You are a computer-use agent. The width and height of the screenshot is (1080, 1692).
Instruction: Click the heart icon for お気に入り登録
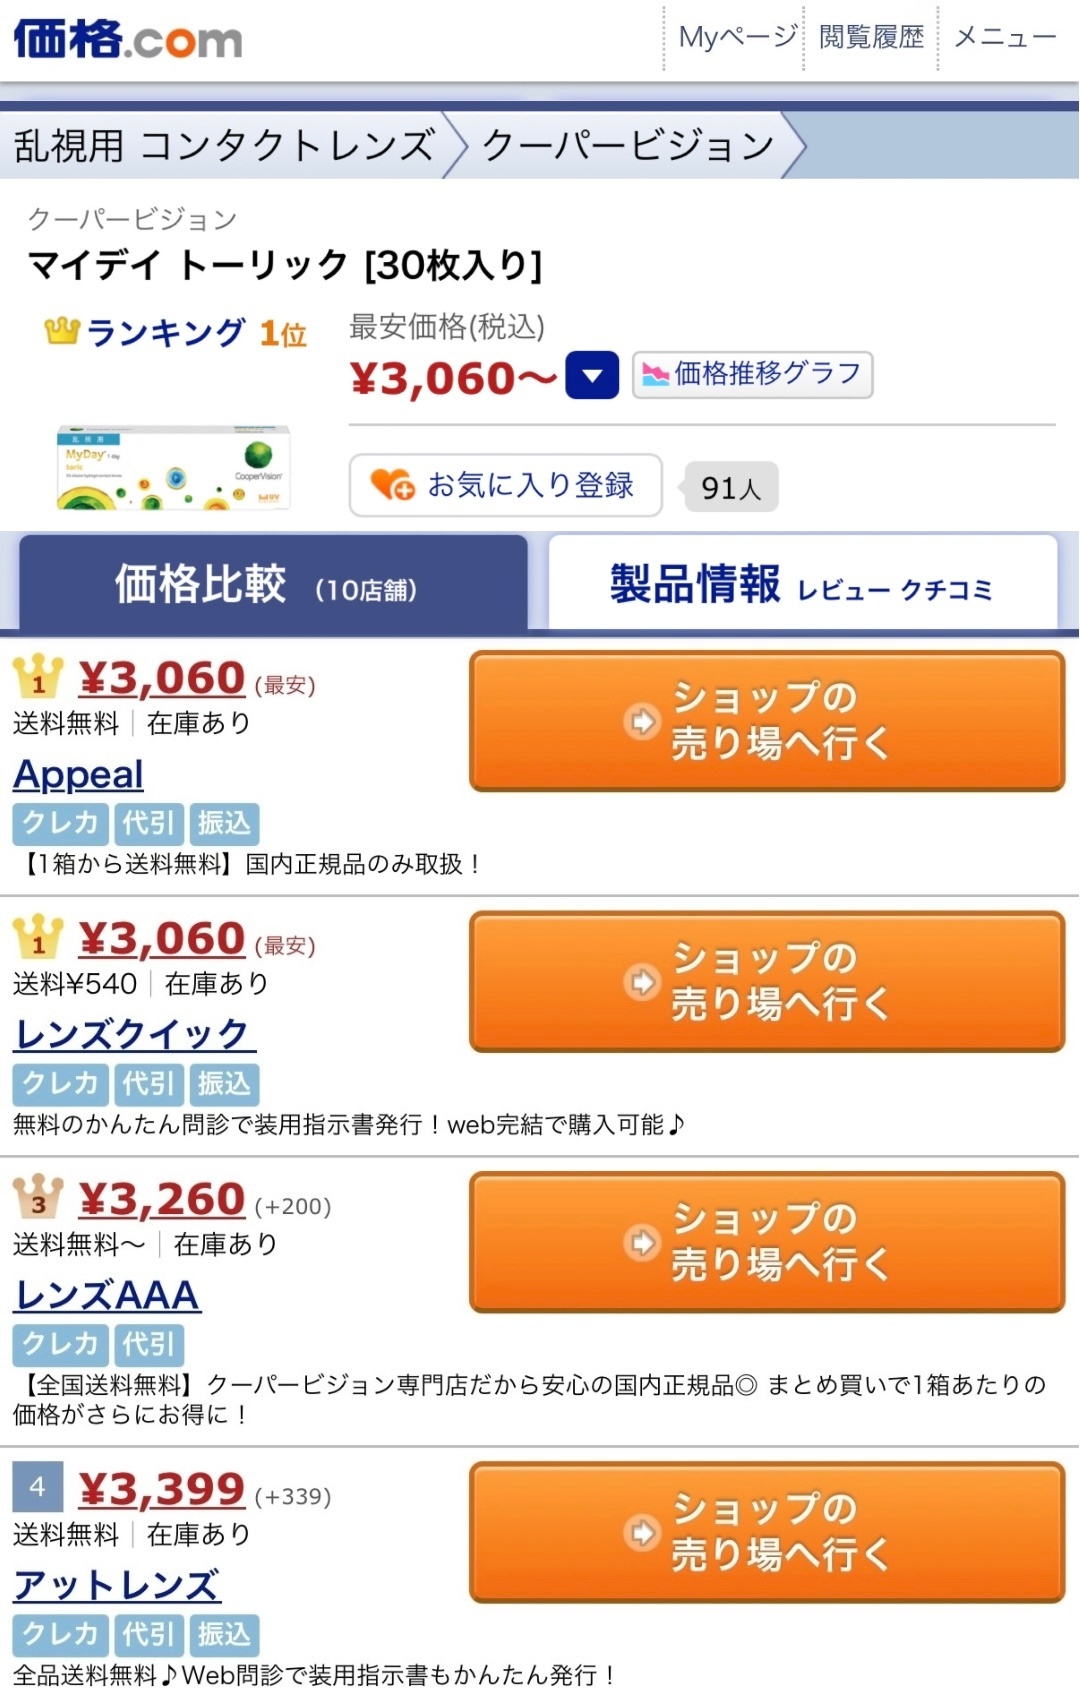point(391,484)
